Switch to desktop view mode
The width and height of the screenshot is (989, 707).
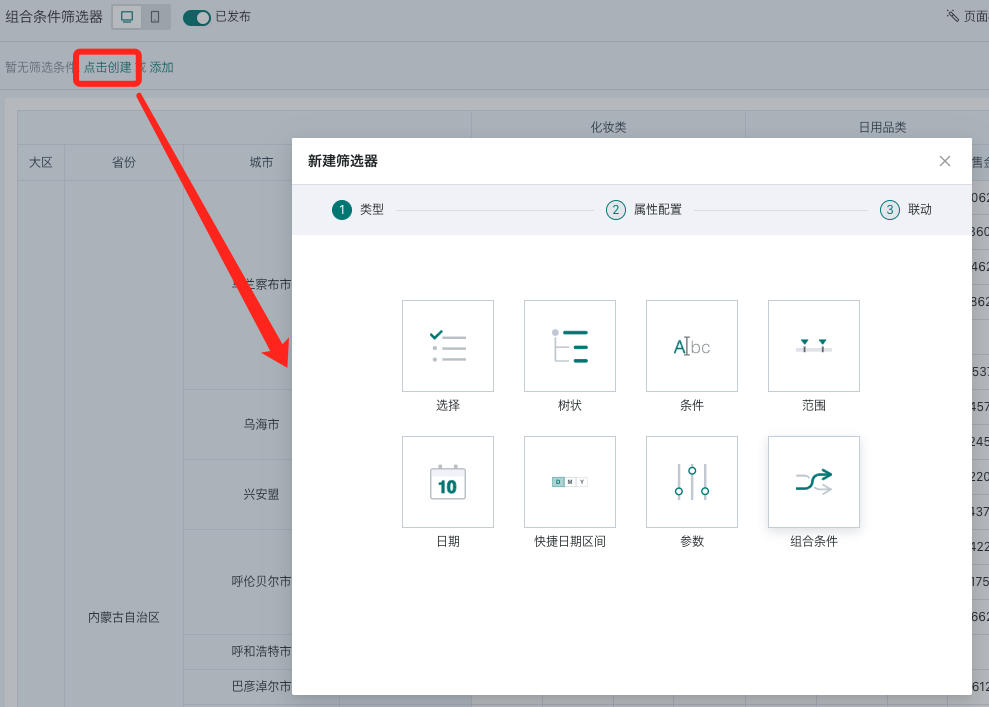127,17
